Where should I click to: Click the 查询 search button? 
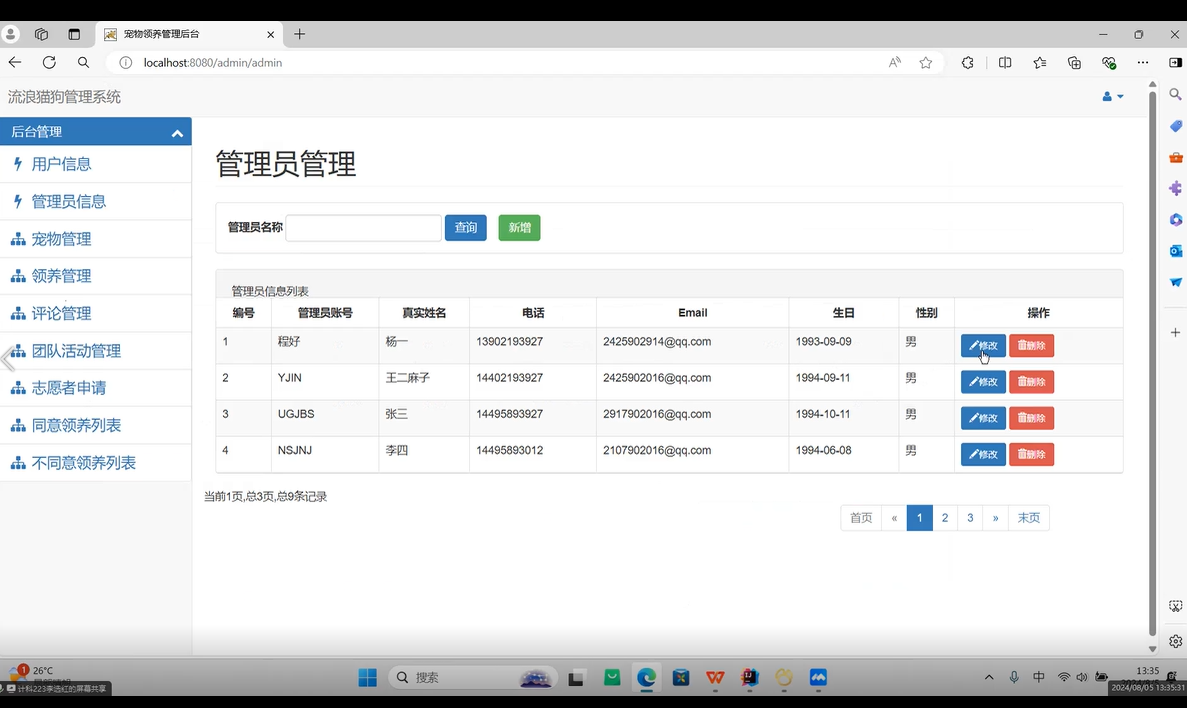click(x=465, y=228)
